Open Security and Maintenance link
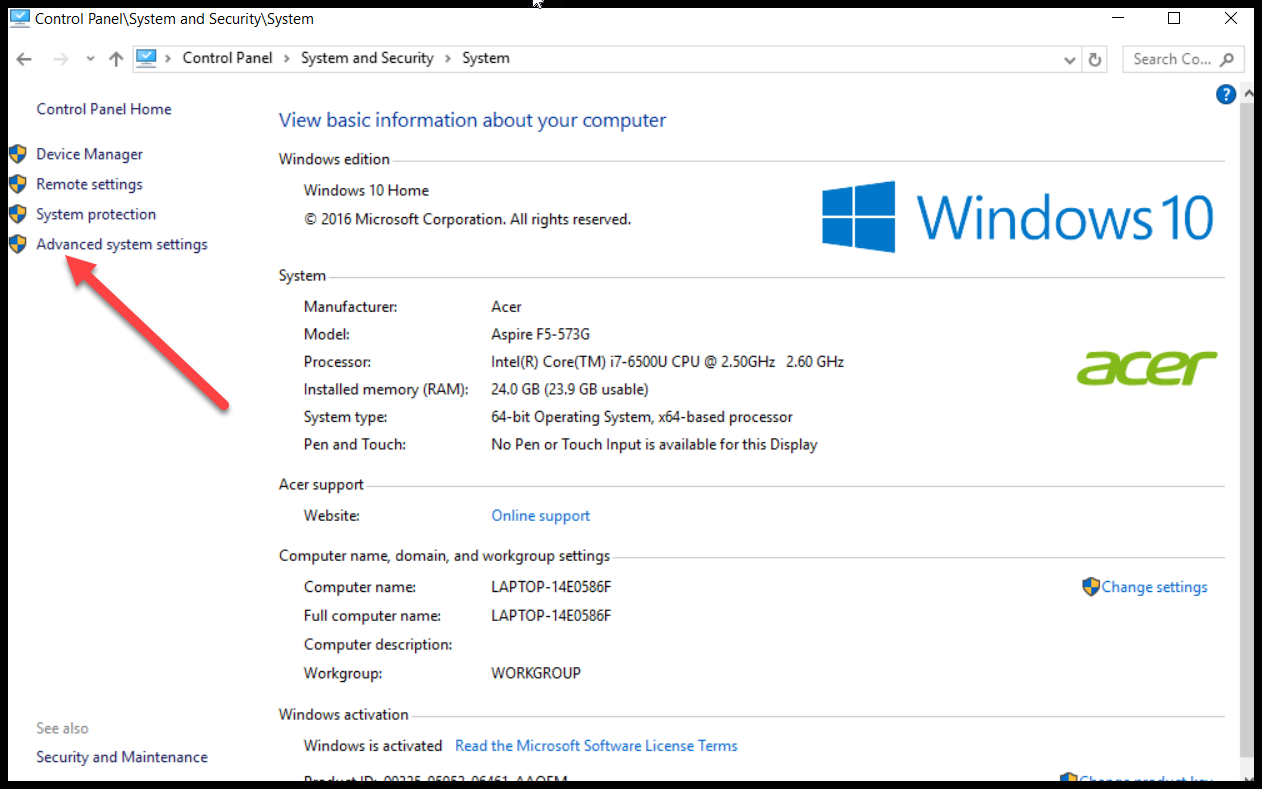 tap(122, 757)
